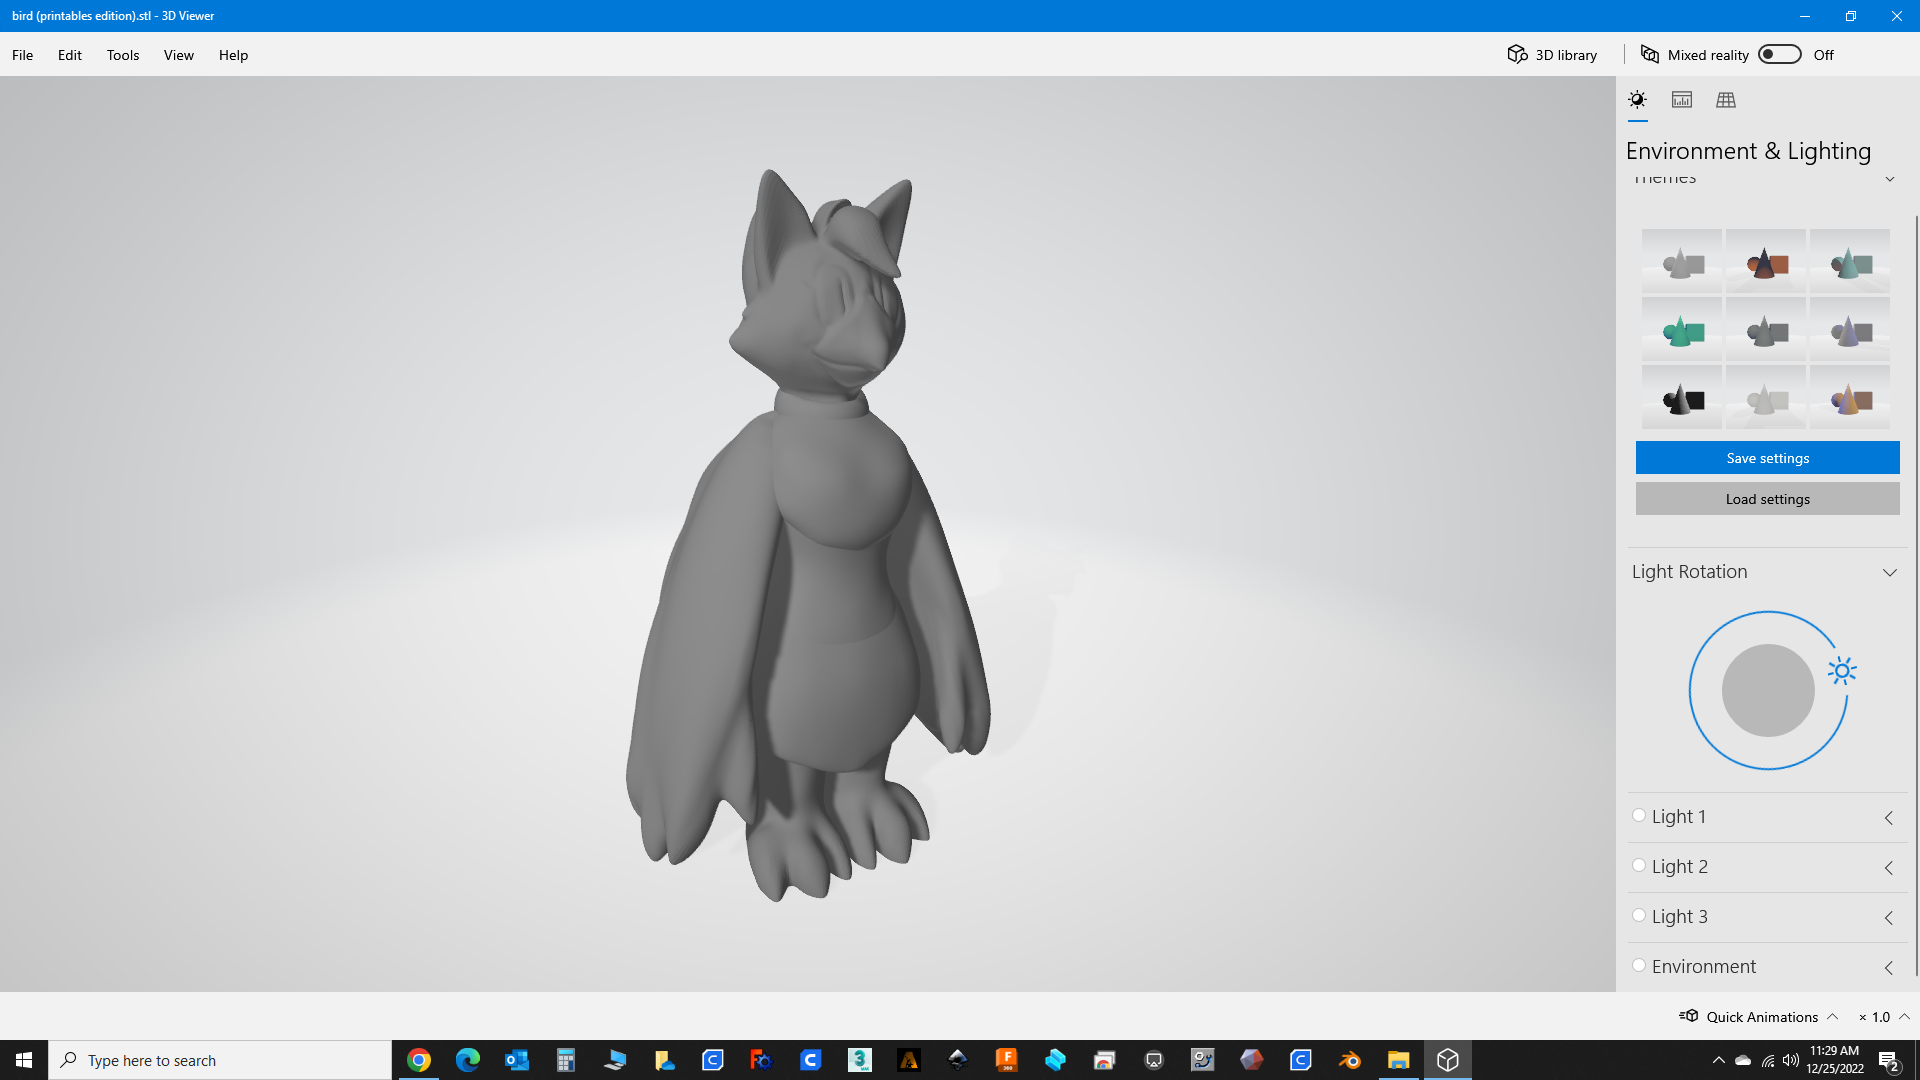Select the all-green shapes theme
Image resolution: width=1920 pixels, height=1080 pixels.
coord(1682,329)
